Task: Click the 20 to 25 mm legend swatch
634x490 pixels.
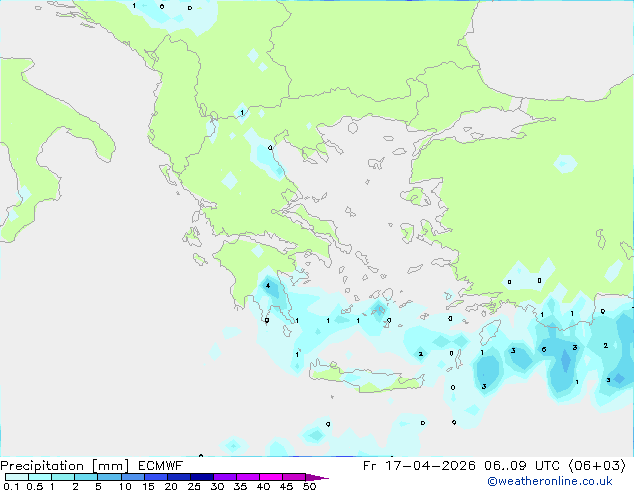Action: click(178, 477)
